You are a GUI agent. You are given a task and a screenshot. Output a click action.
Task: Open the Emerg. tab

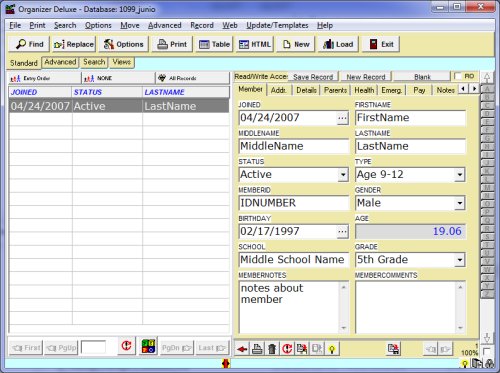[x=391, y=90]
